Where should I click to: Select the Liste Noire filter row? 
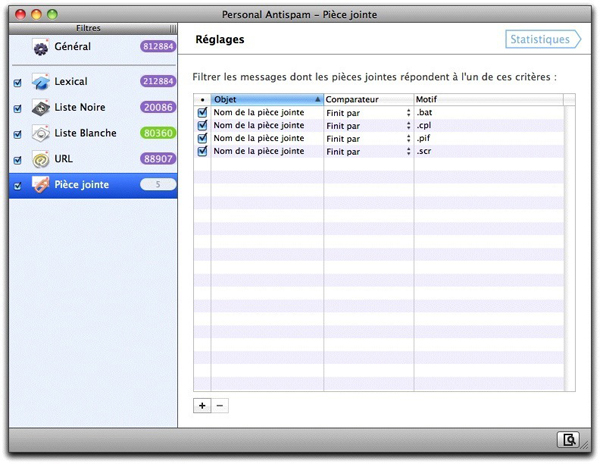[93, 107]
